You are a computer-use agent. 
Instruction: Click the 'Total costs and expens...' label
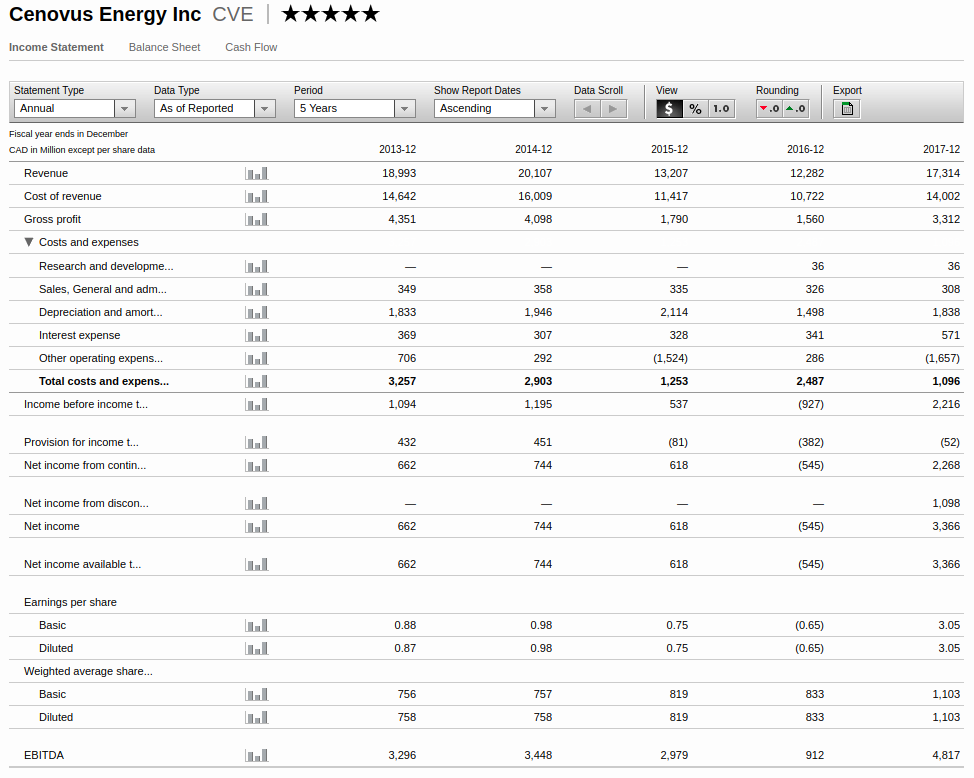pos(104,382)
